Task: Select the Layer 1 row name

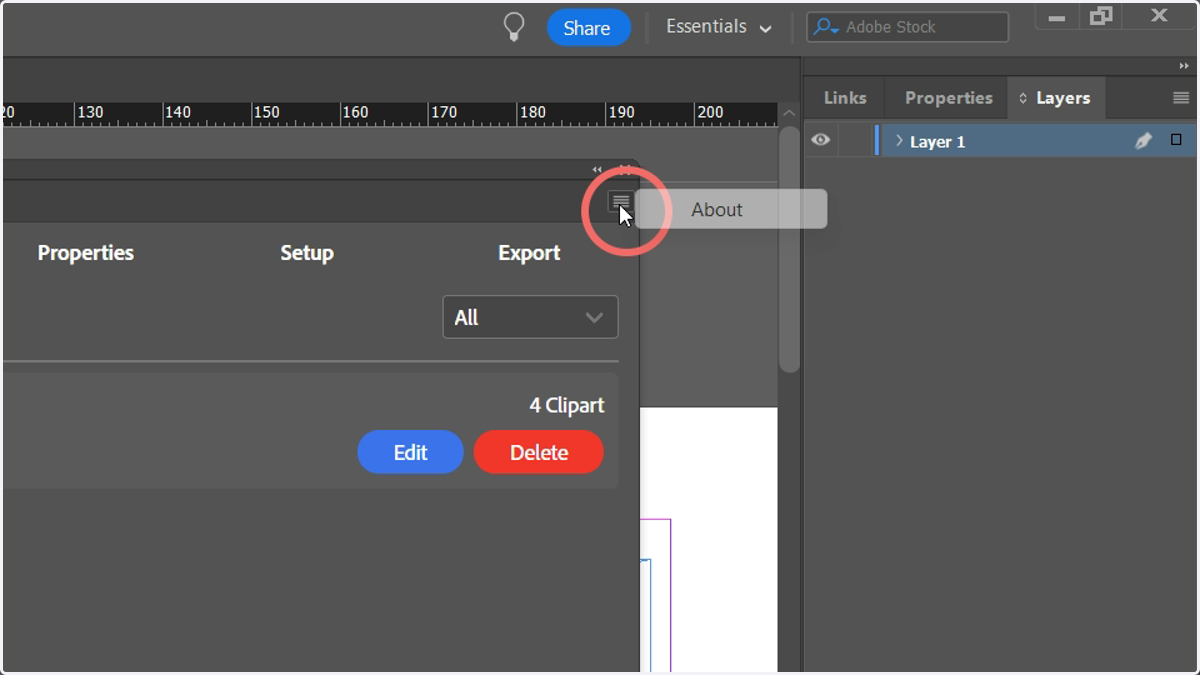Action: click(937, 142)
